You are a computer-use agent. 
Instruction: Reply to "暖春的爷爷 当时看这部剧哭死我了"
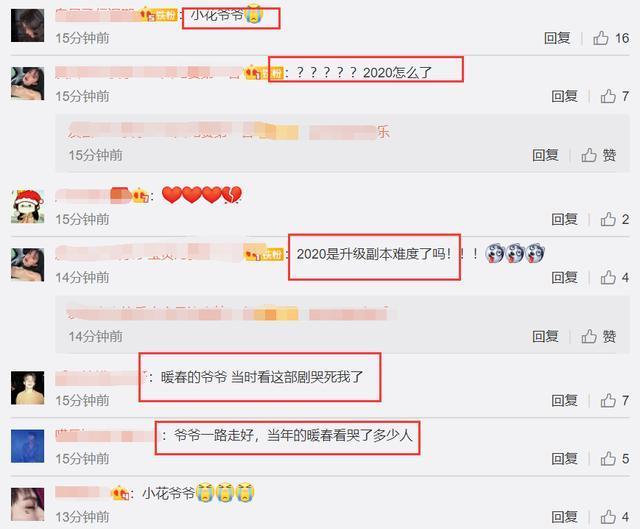(564, 400)
